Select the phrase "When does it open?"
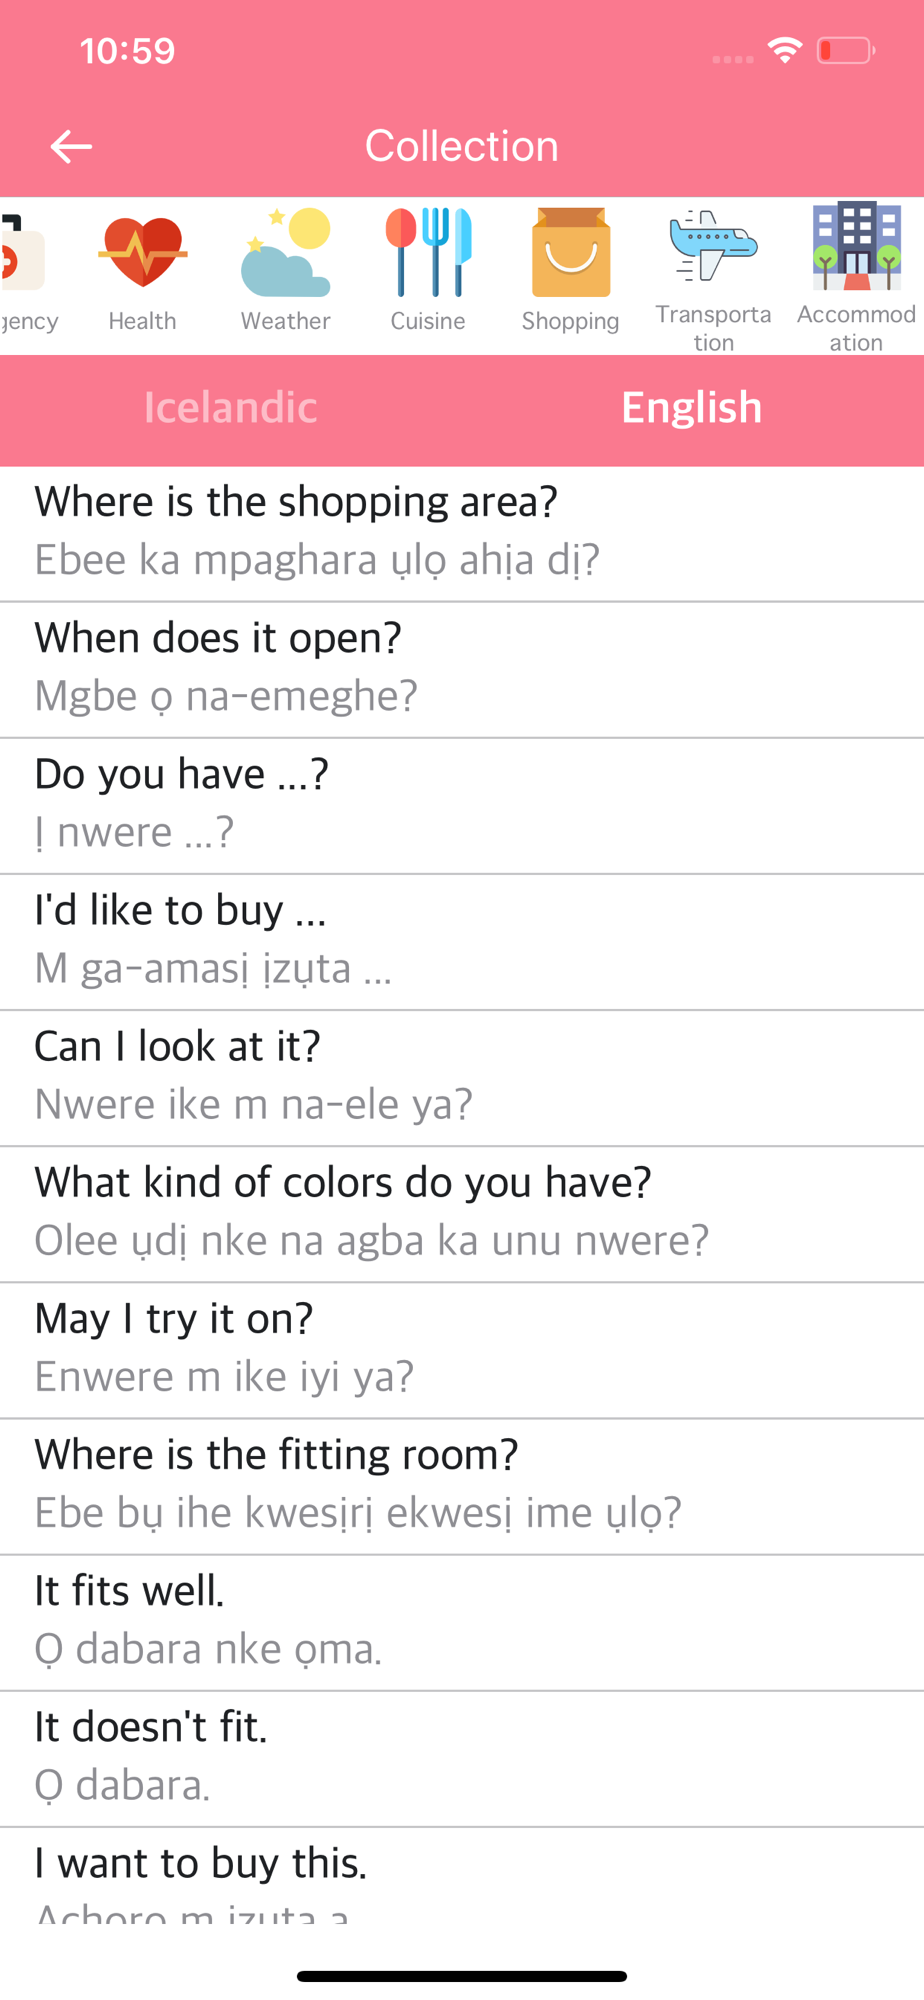 (462, 668)
